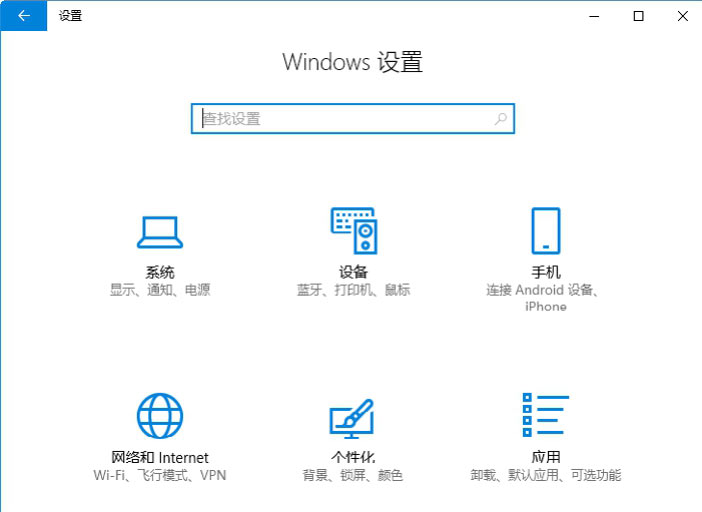Click the 连接 Android 设备 description

[543, 298]
